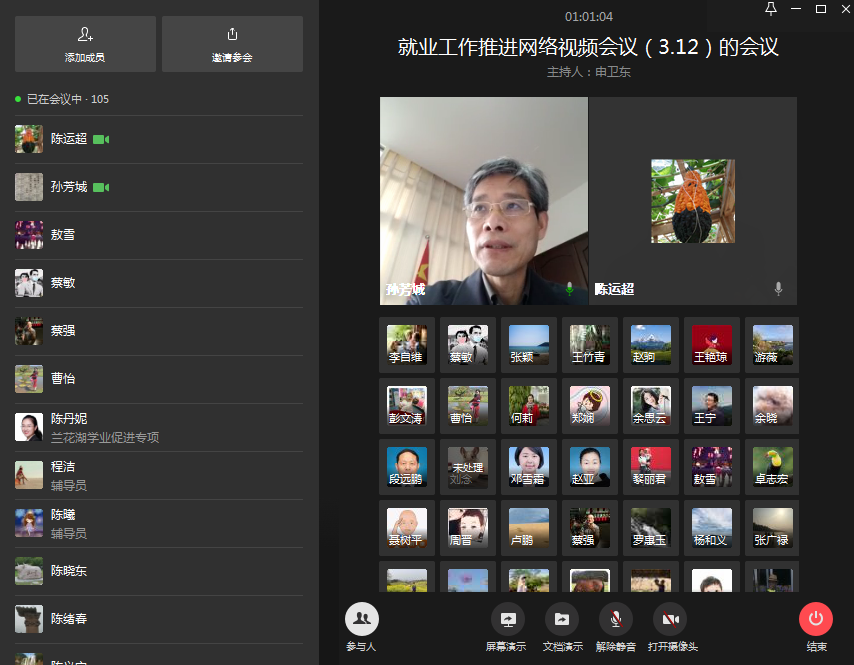Start Screen Share (屏幕演示)
This screenshot has height=665, width=854.
coord(507,619)
